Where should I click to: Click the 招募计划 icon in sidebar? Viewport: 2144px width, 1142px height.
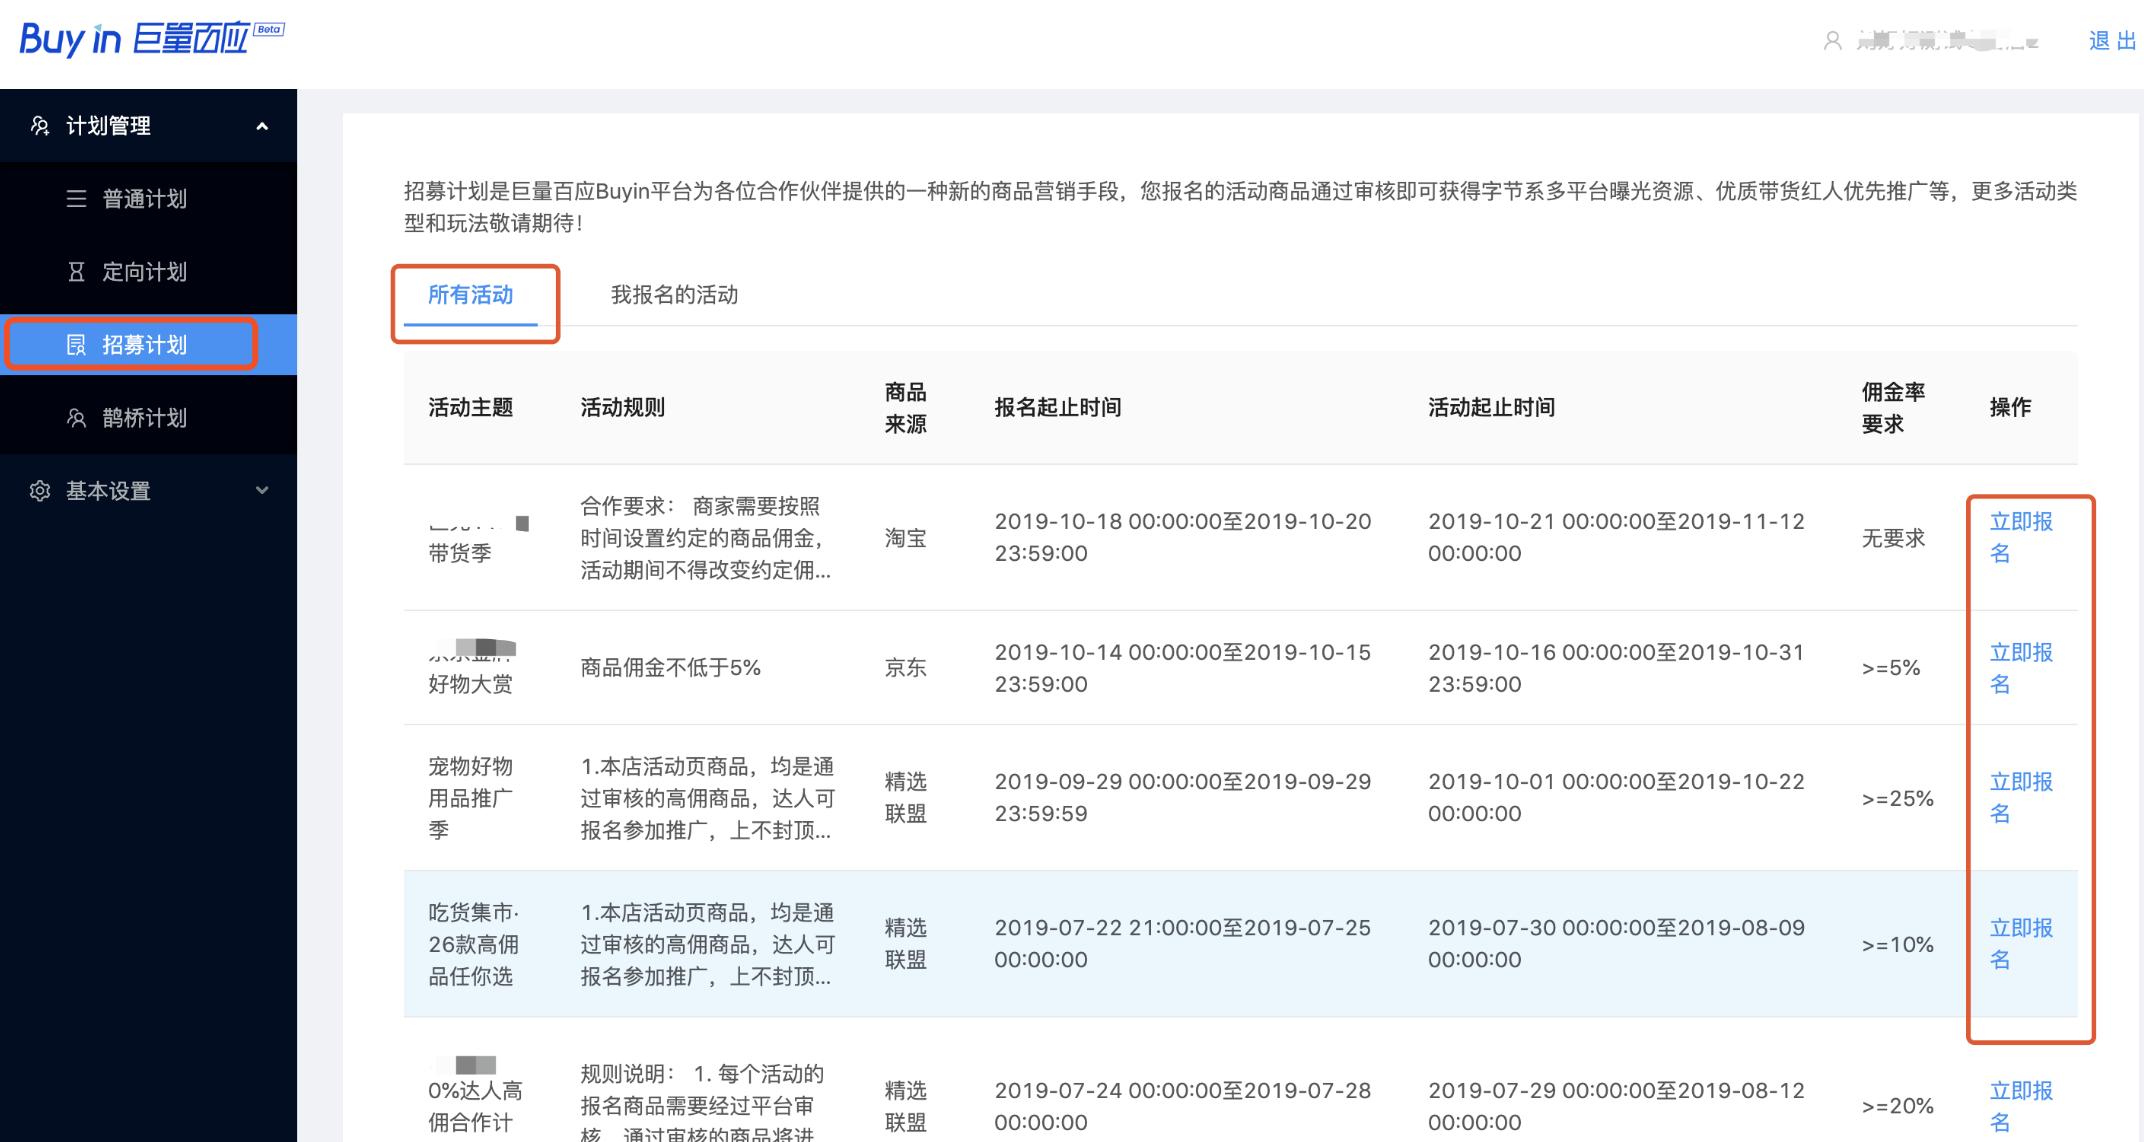(x=77, y=344)
